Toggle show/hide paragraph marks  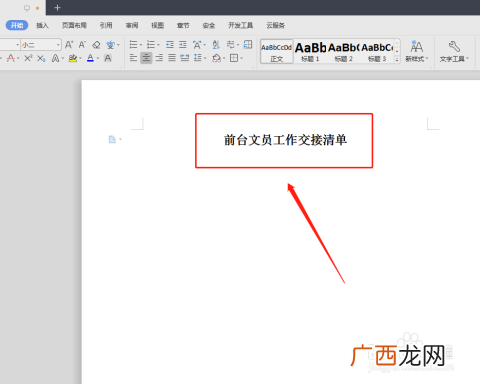[230, 45]
